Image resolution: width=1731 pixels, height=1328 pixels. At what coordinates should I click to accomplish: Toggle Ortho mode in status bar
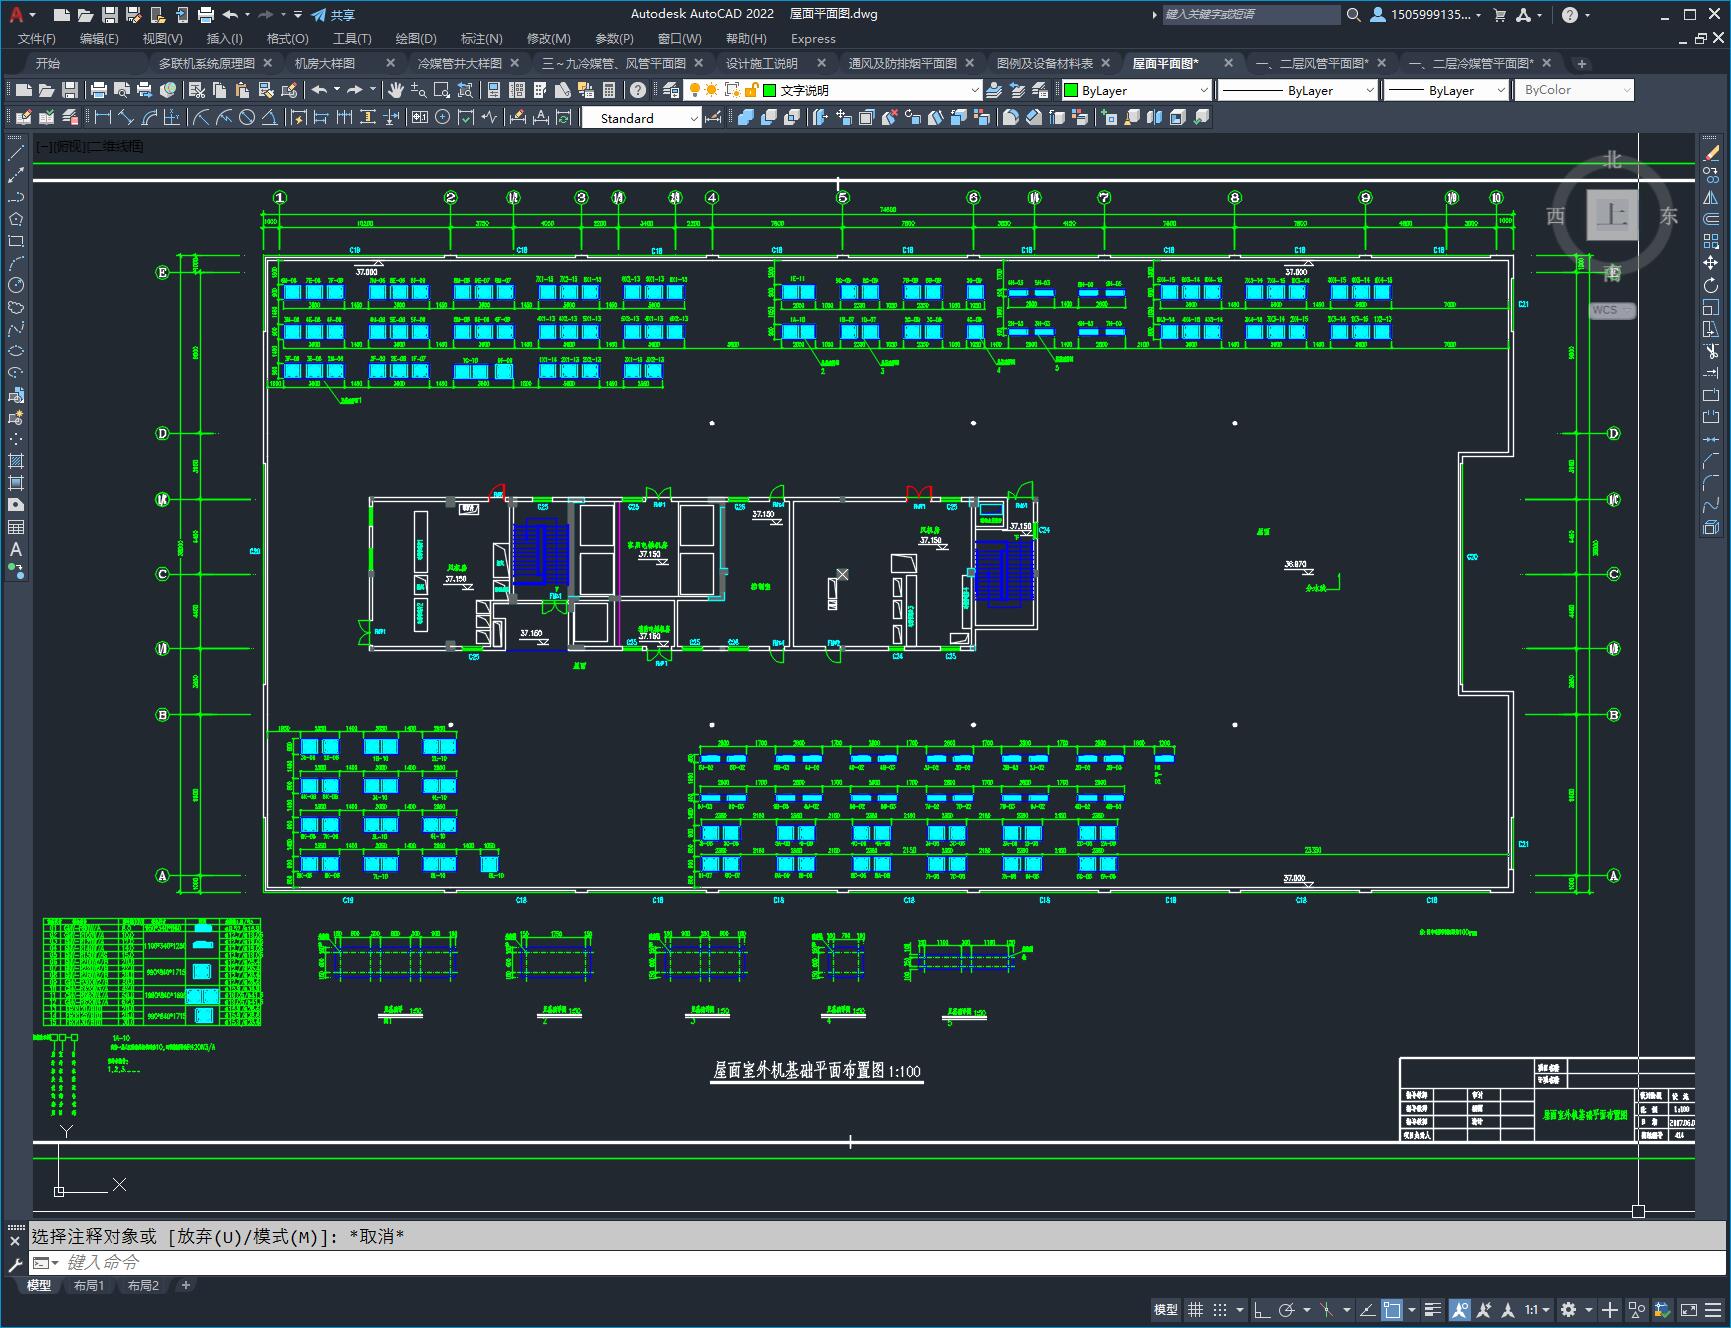coord(1262,1309)
